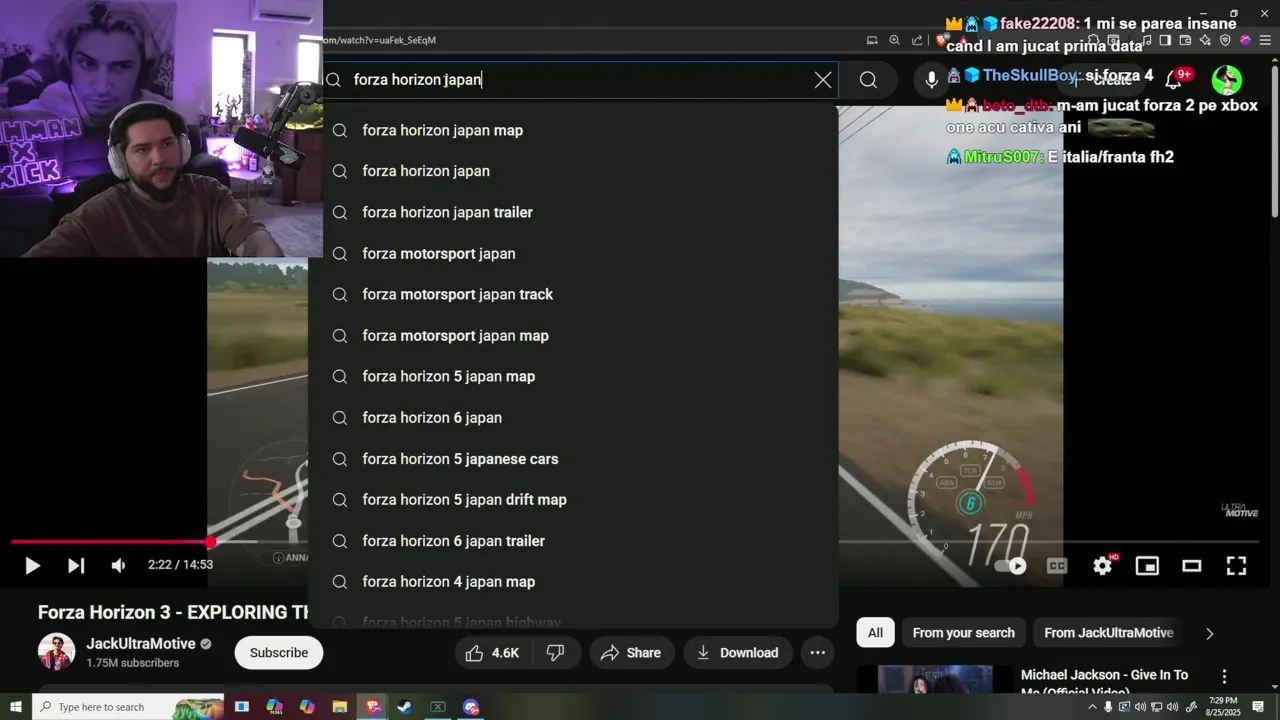Click the JackUltraMotive channel avatar
The height and width of the screenshot is (720, 1280).
[x=56, y=652]
